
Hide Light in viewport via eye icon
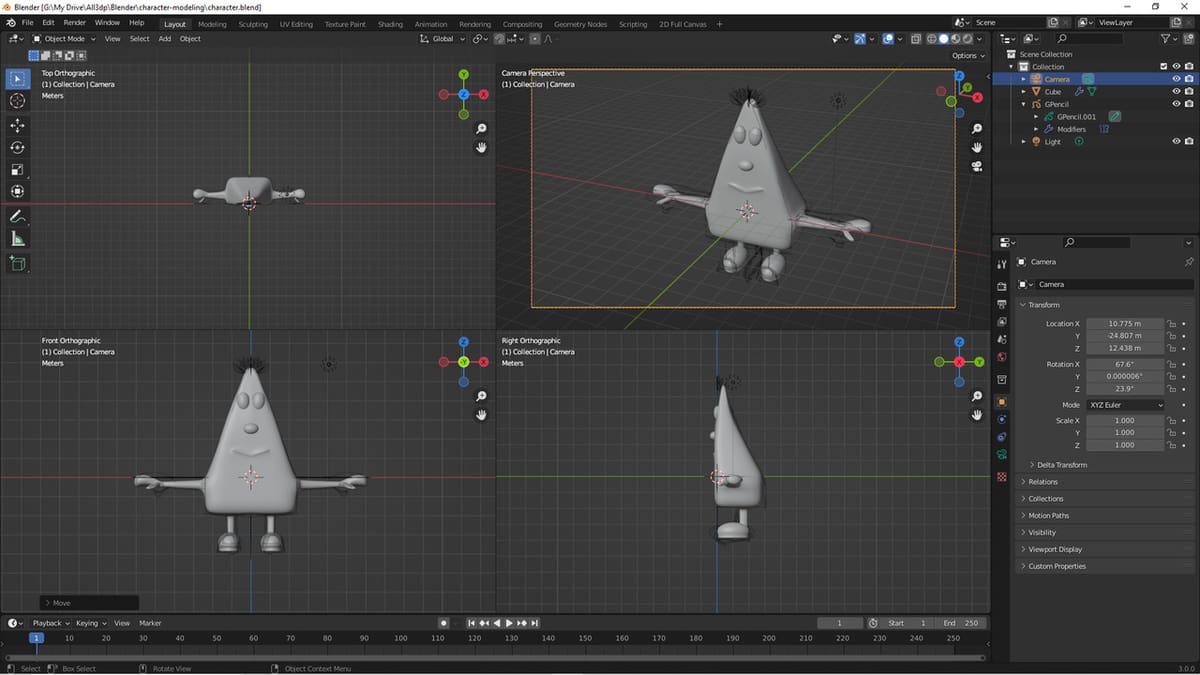click(x=1176, y=142)
